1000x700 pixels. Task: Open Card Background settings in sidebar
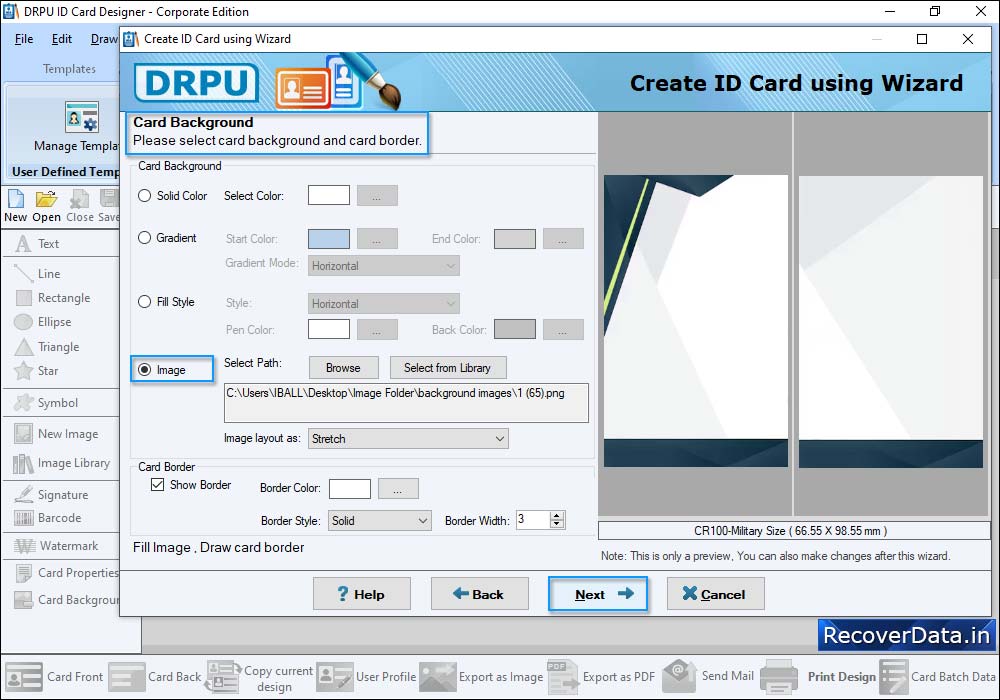pos(67,599)
